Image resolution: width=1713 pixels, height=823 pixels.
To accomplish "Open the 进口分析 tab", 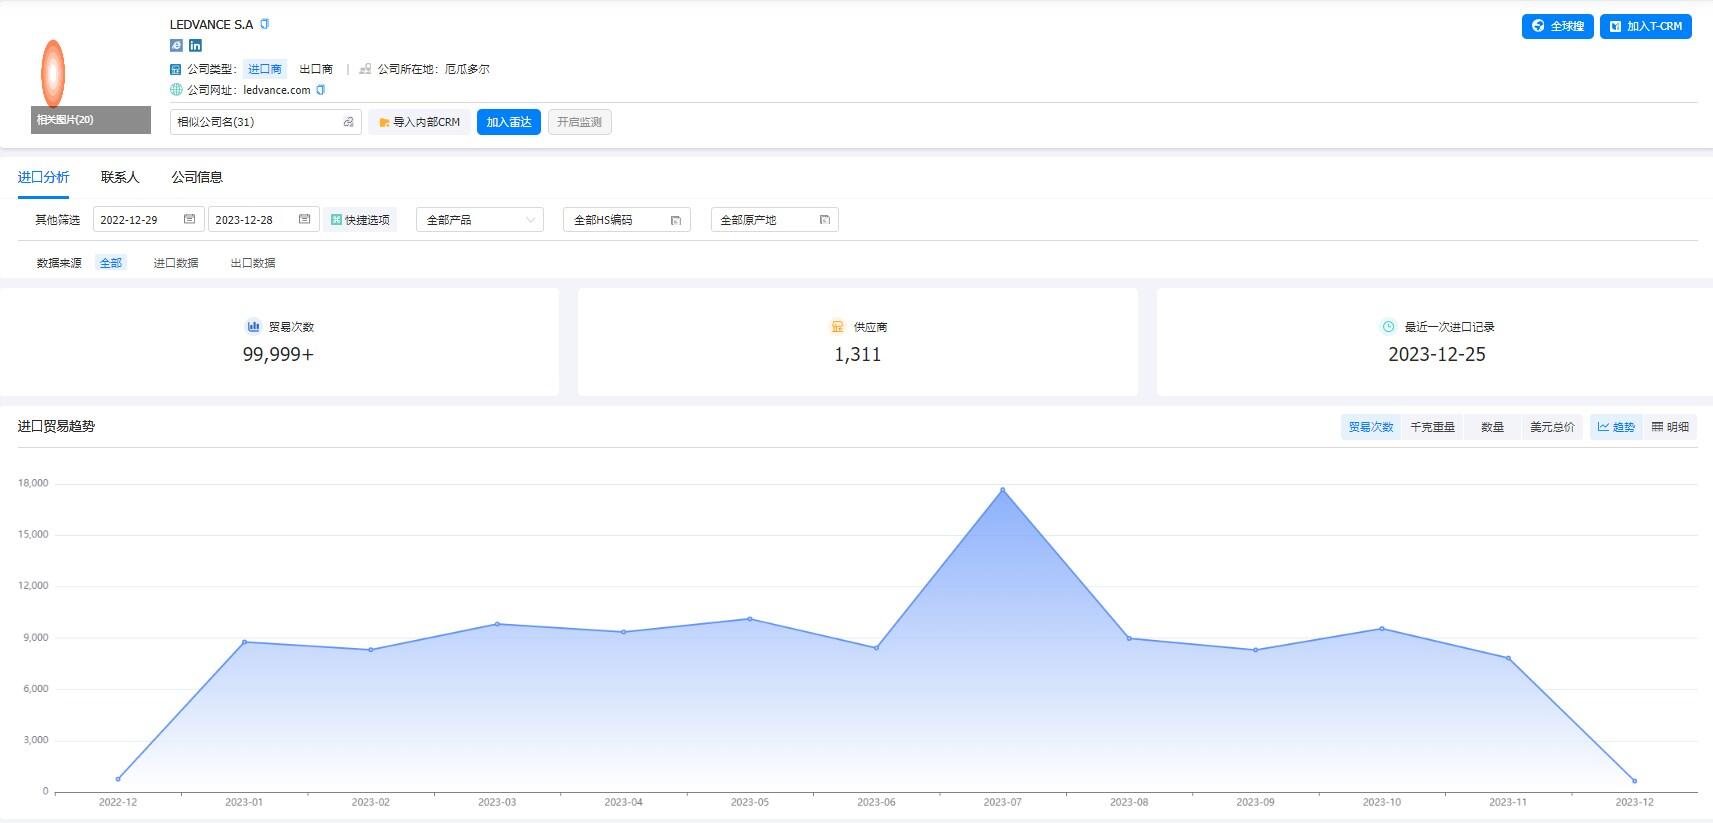I will (x=43, y=177).
